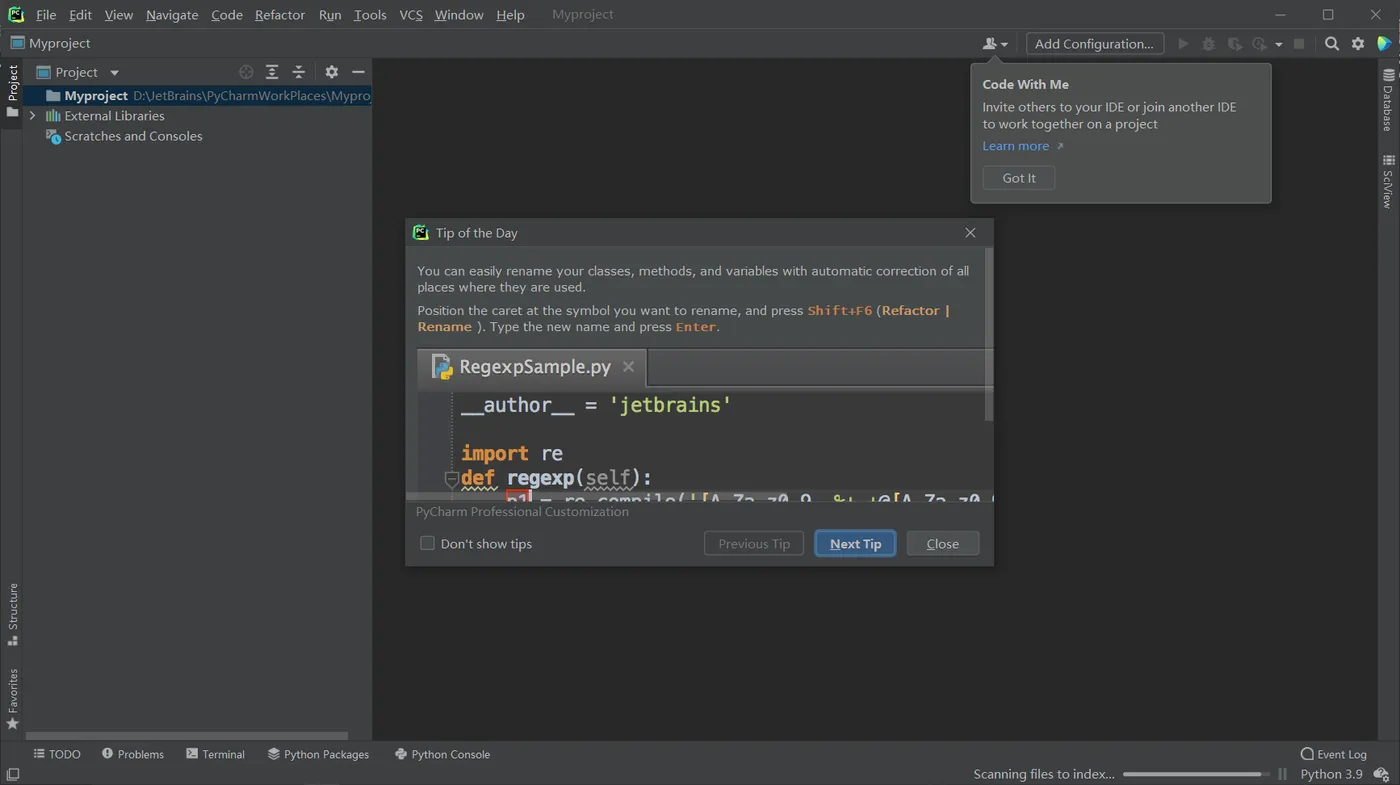Open the SciView tool window stripe
The image size is (1400, 785).
pos(1388,182)
